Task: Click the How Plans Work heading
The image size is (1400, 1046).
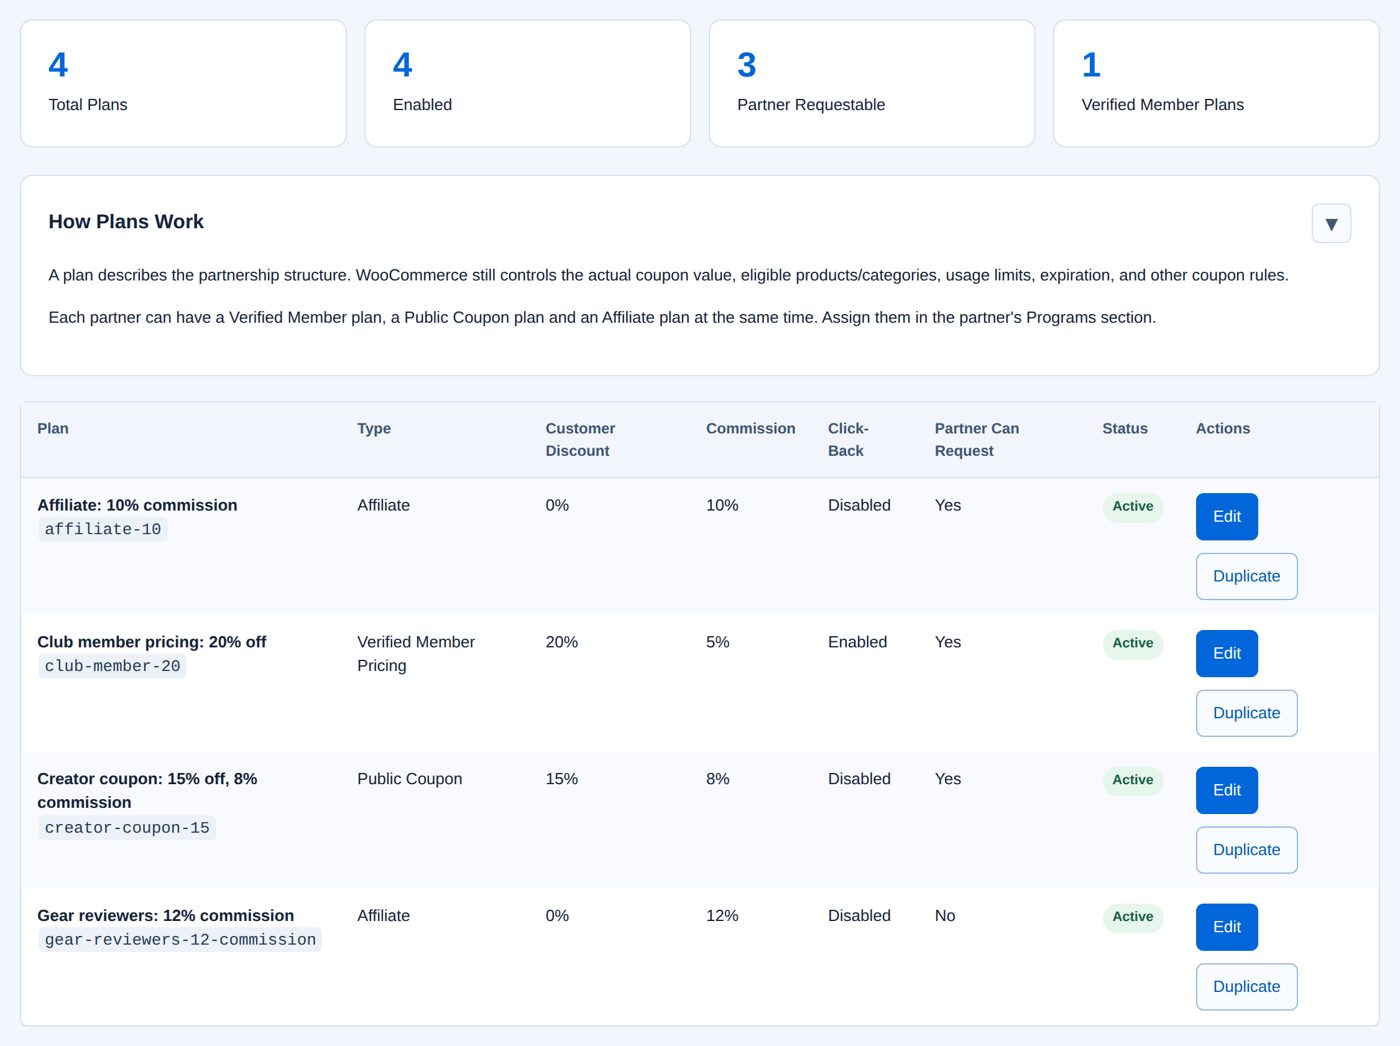Action: 126,222
